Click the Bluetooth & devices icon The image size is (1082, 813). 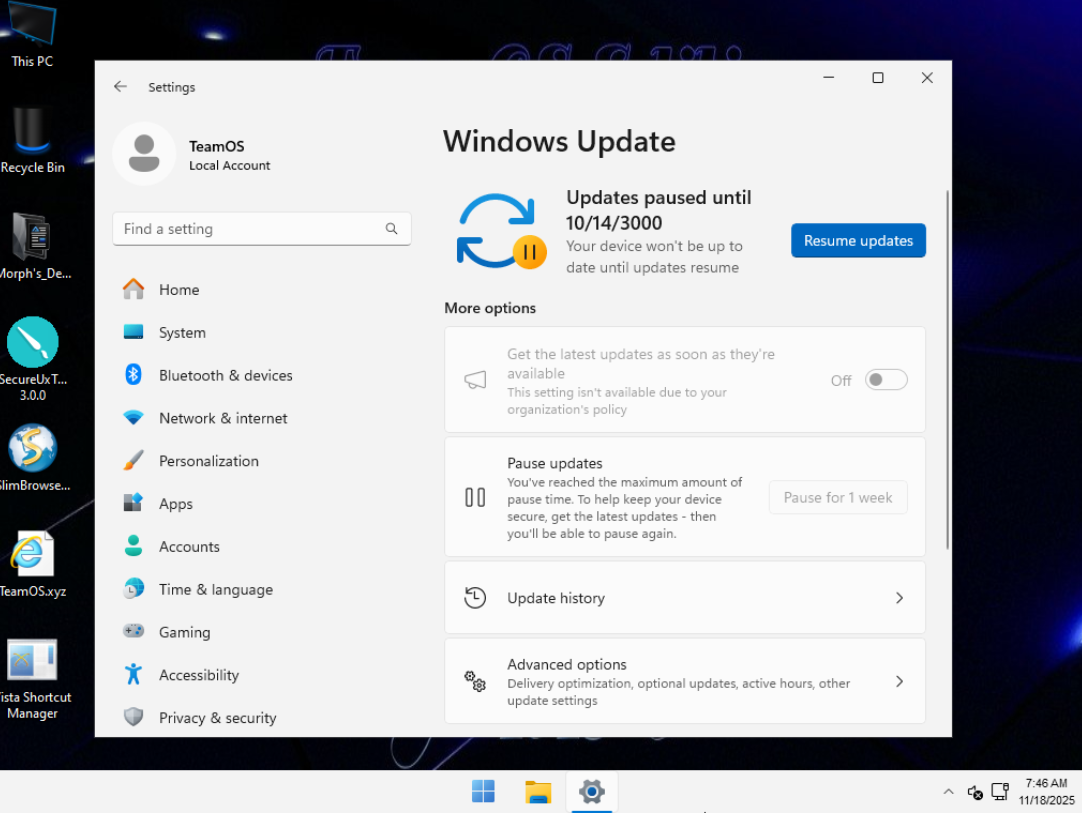(x=133, y=375)
